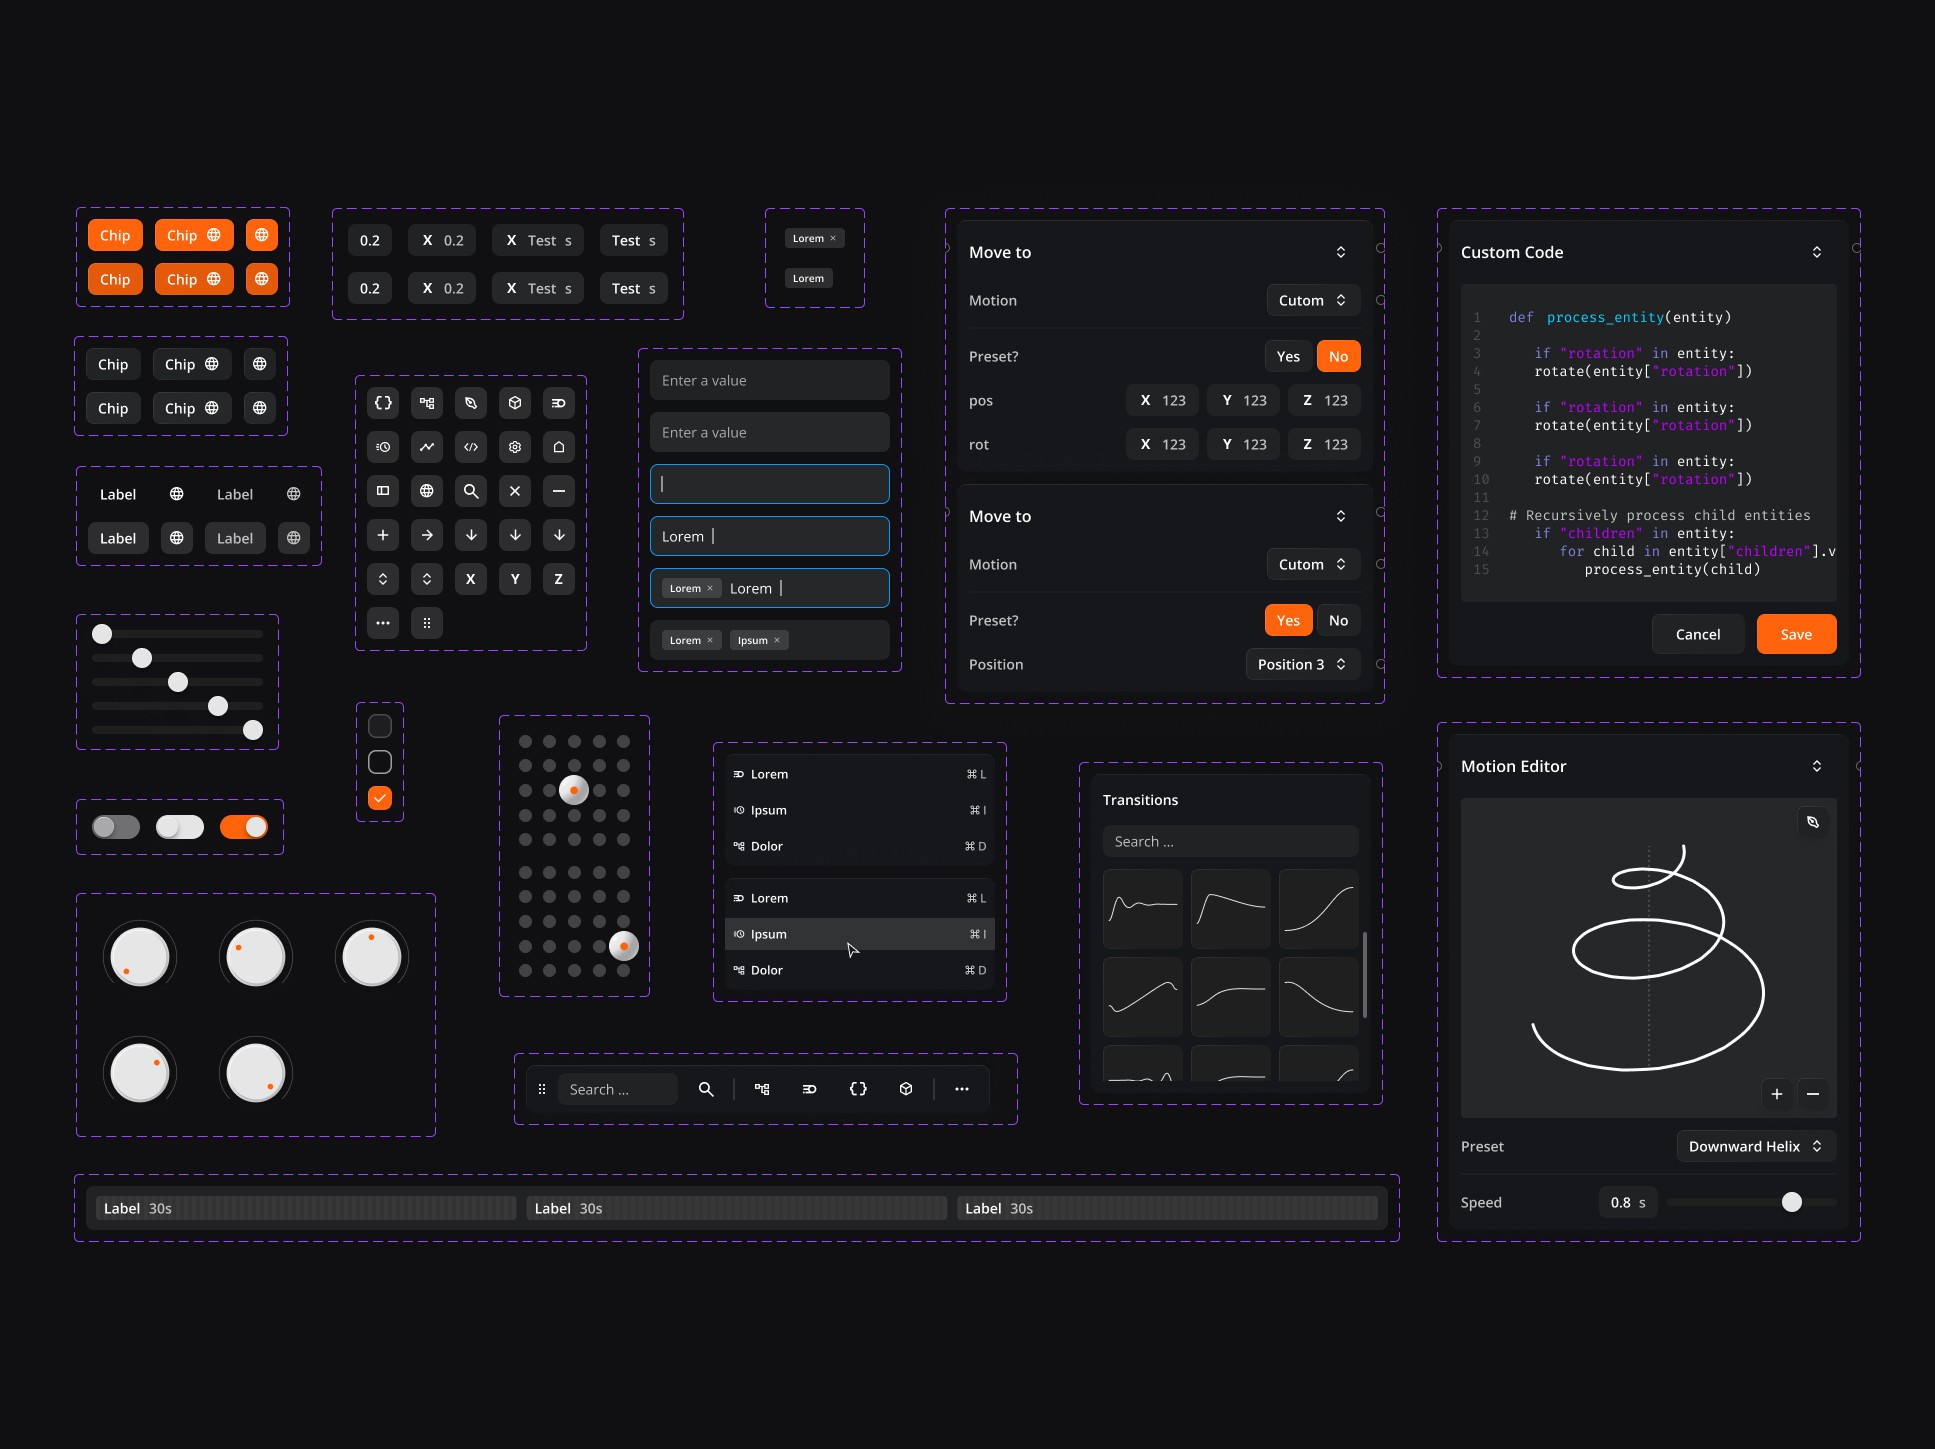The image size is (1935, 1449).
Task: Click the hierarchy icon in the search toolbar
Action: (x=762, y=1089)
